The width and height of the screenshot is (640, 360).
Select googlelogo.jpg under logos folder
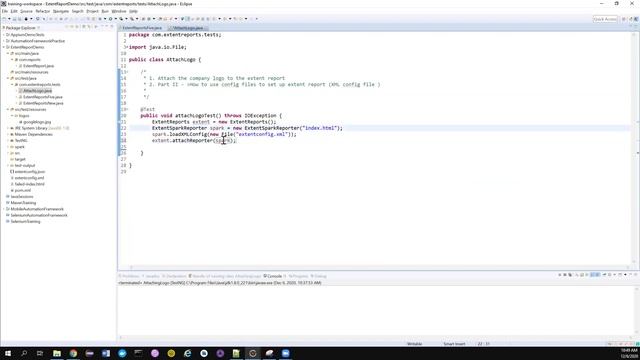(37, 122)
